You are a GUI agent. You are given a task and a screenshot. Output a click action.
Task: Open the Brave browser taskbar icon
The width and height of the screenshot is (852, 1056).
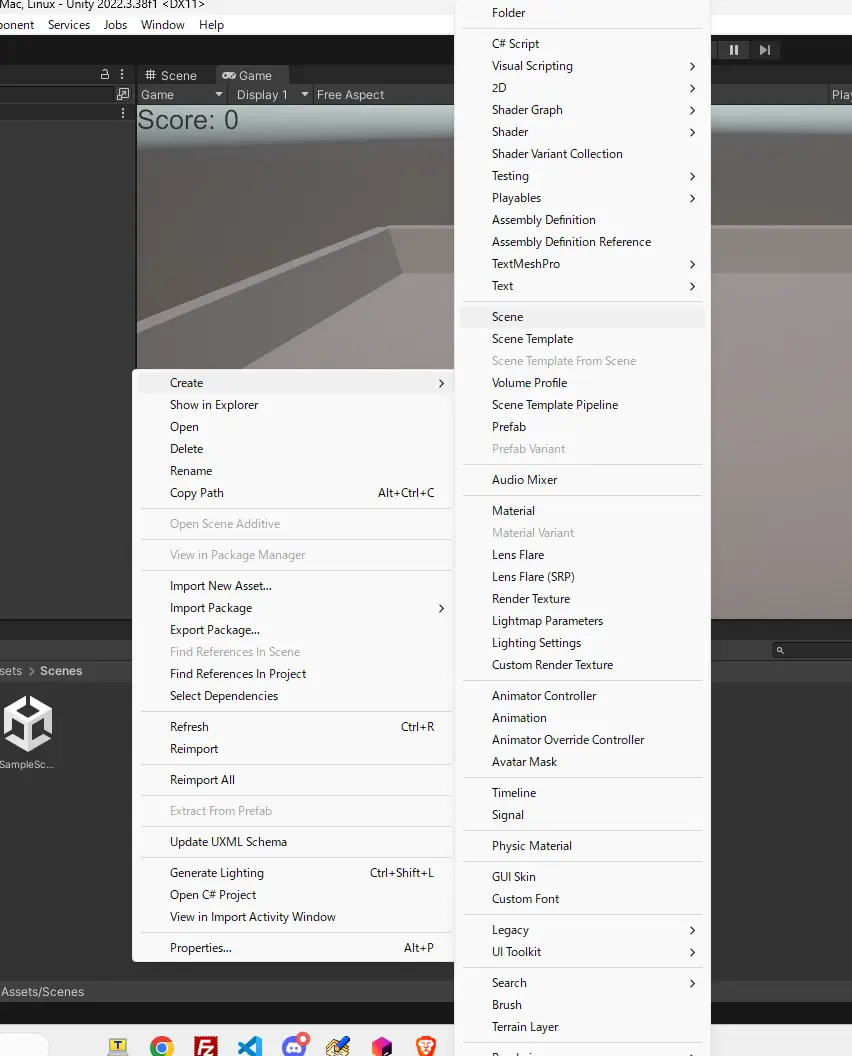(426, 1046)
